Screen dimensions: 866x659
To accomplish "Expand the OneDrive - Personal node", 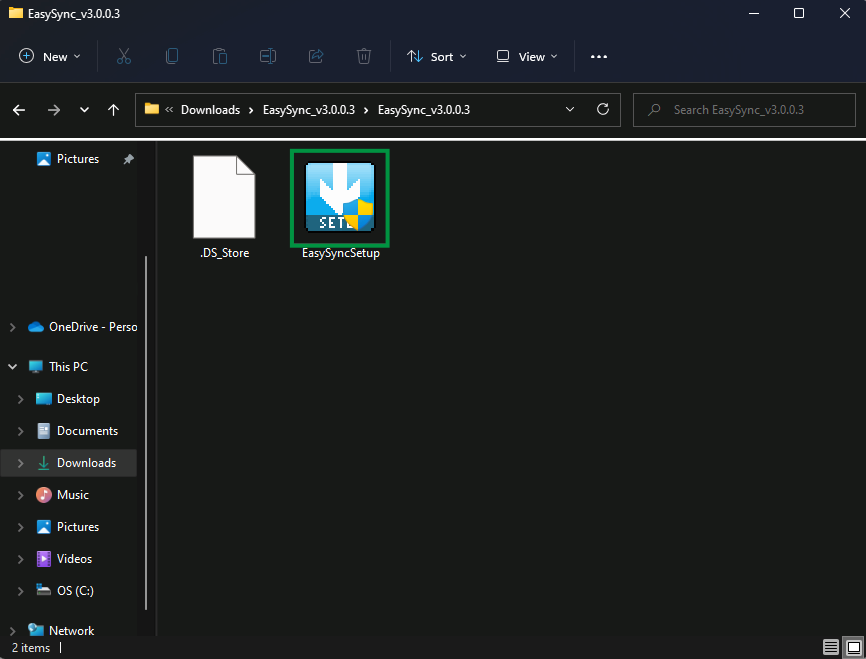I will click(x=13, y=327).
